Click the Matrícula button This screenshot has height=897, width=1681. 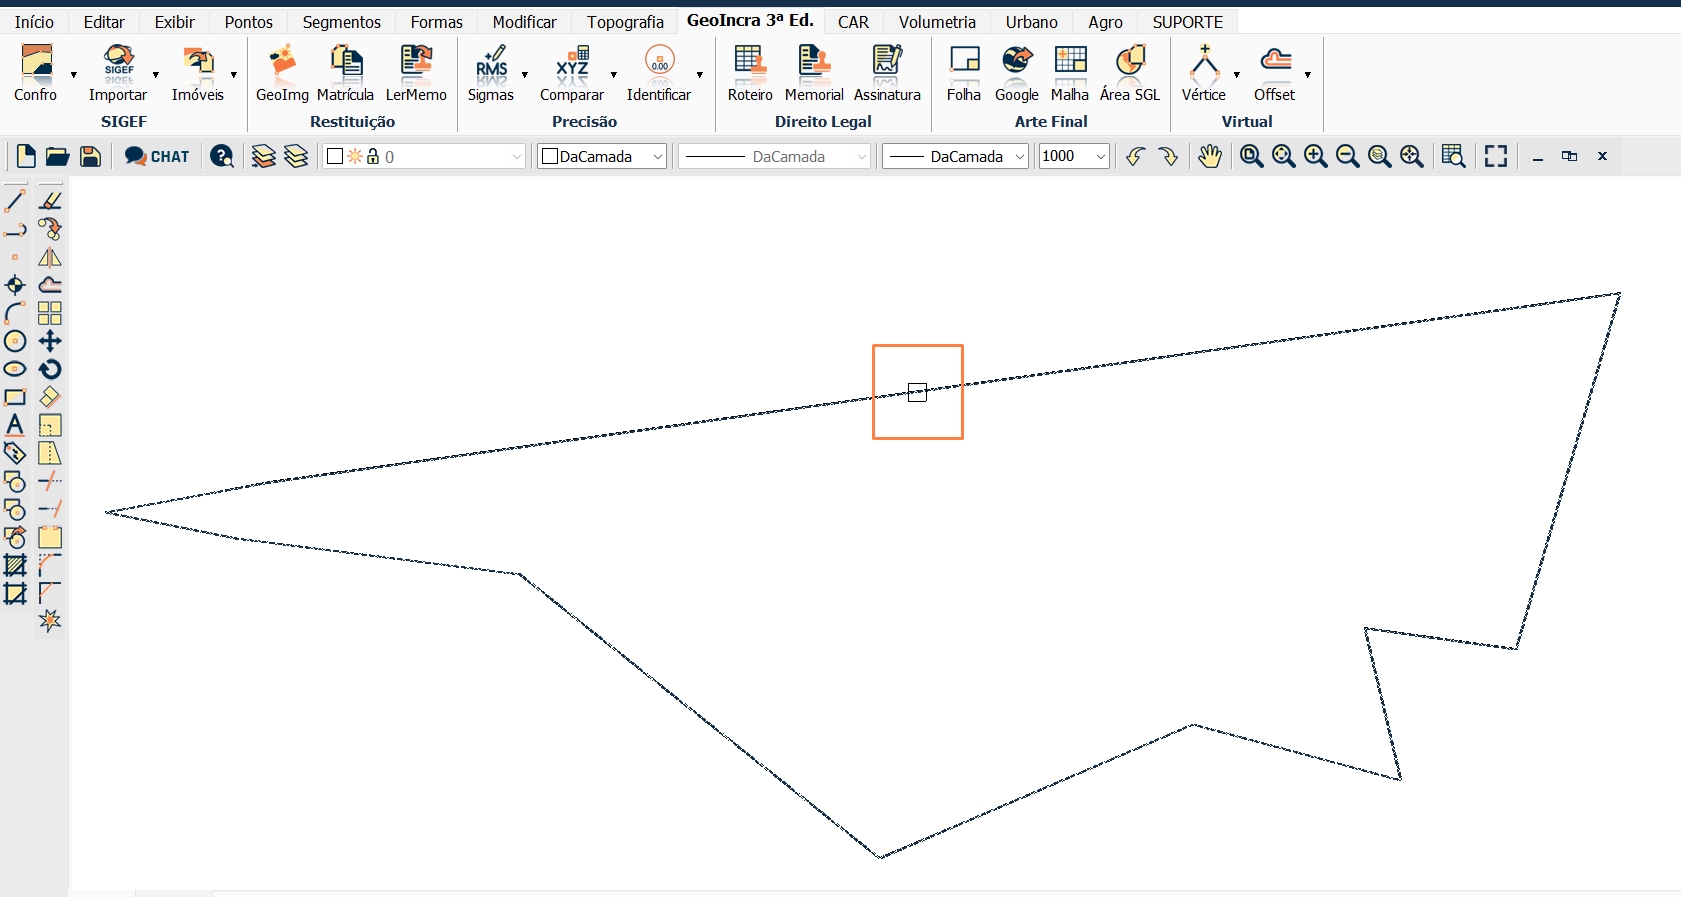tap(345, 74)
